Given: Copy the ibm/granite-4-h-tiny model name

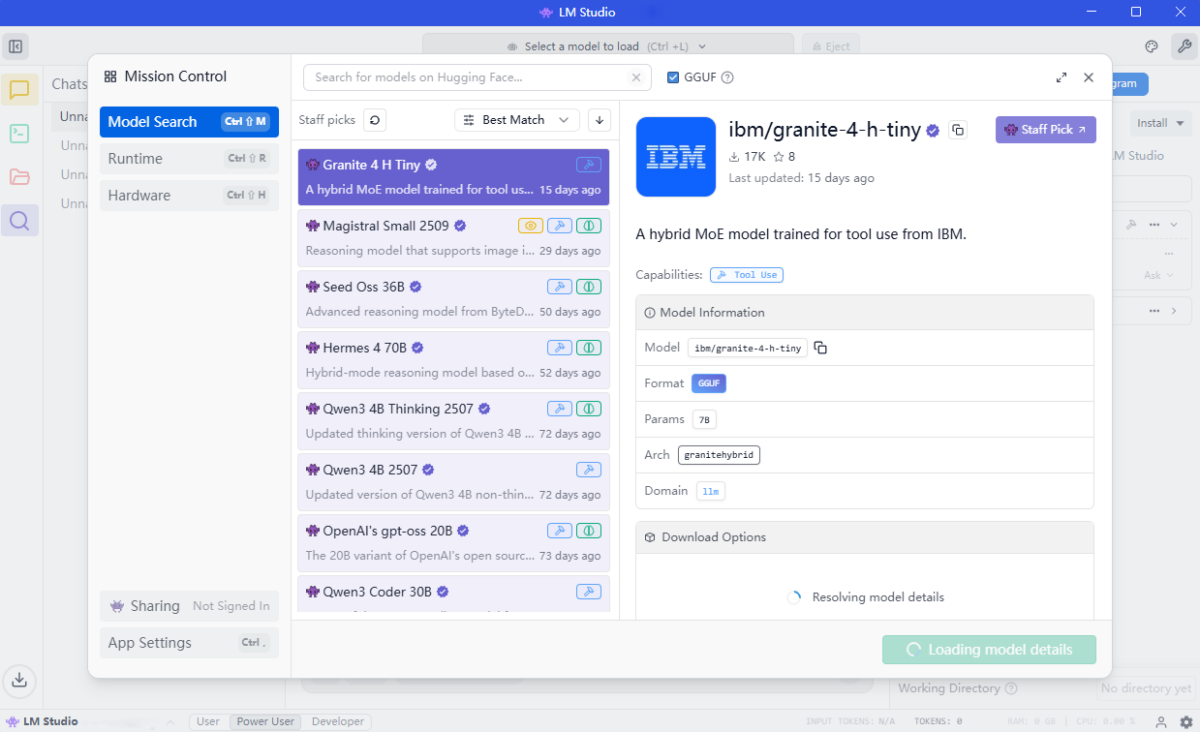Looking at the screenshot, I should [x=958, y=130].
